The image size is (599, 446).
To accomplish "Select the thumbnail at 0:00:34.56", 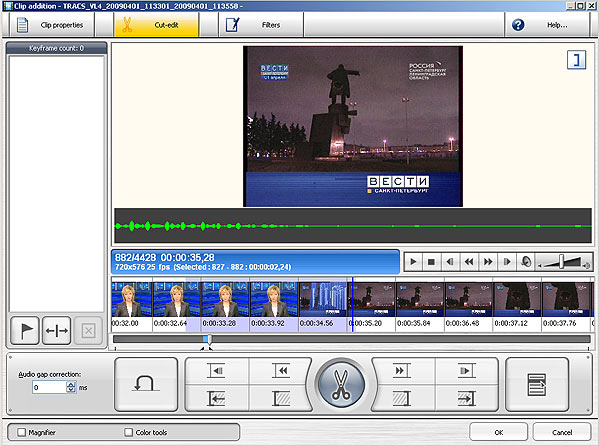I will [323, 299].
